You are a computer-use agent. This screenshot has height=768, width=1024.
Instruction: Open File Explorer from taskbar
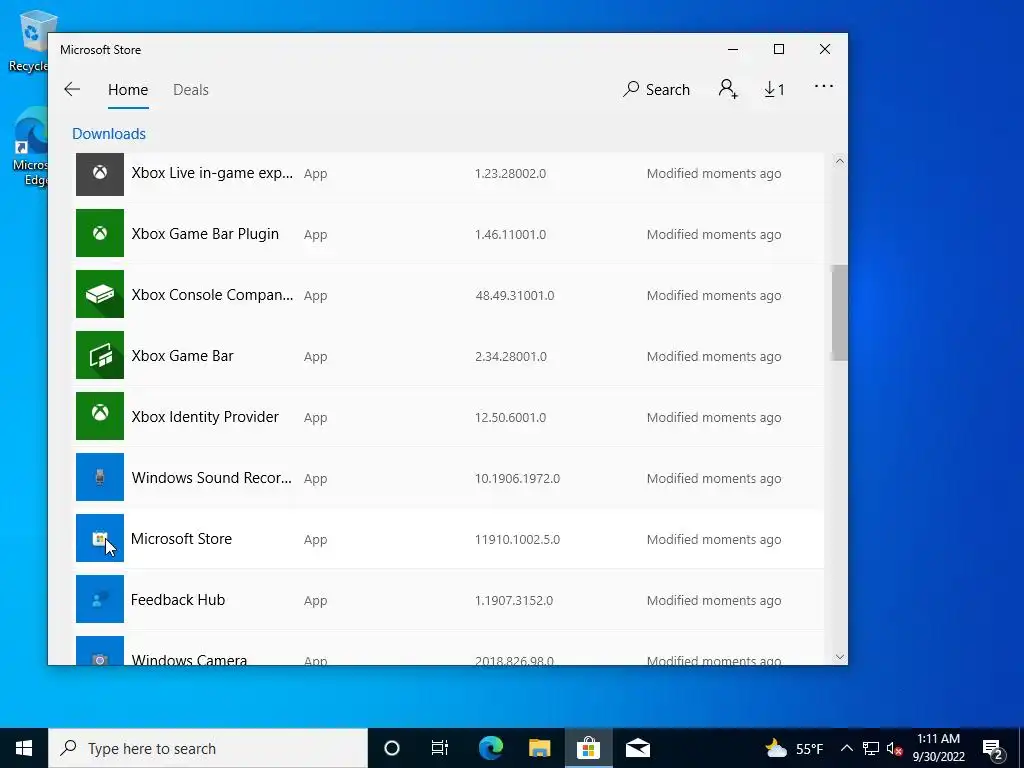(x=539, y=748)
